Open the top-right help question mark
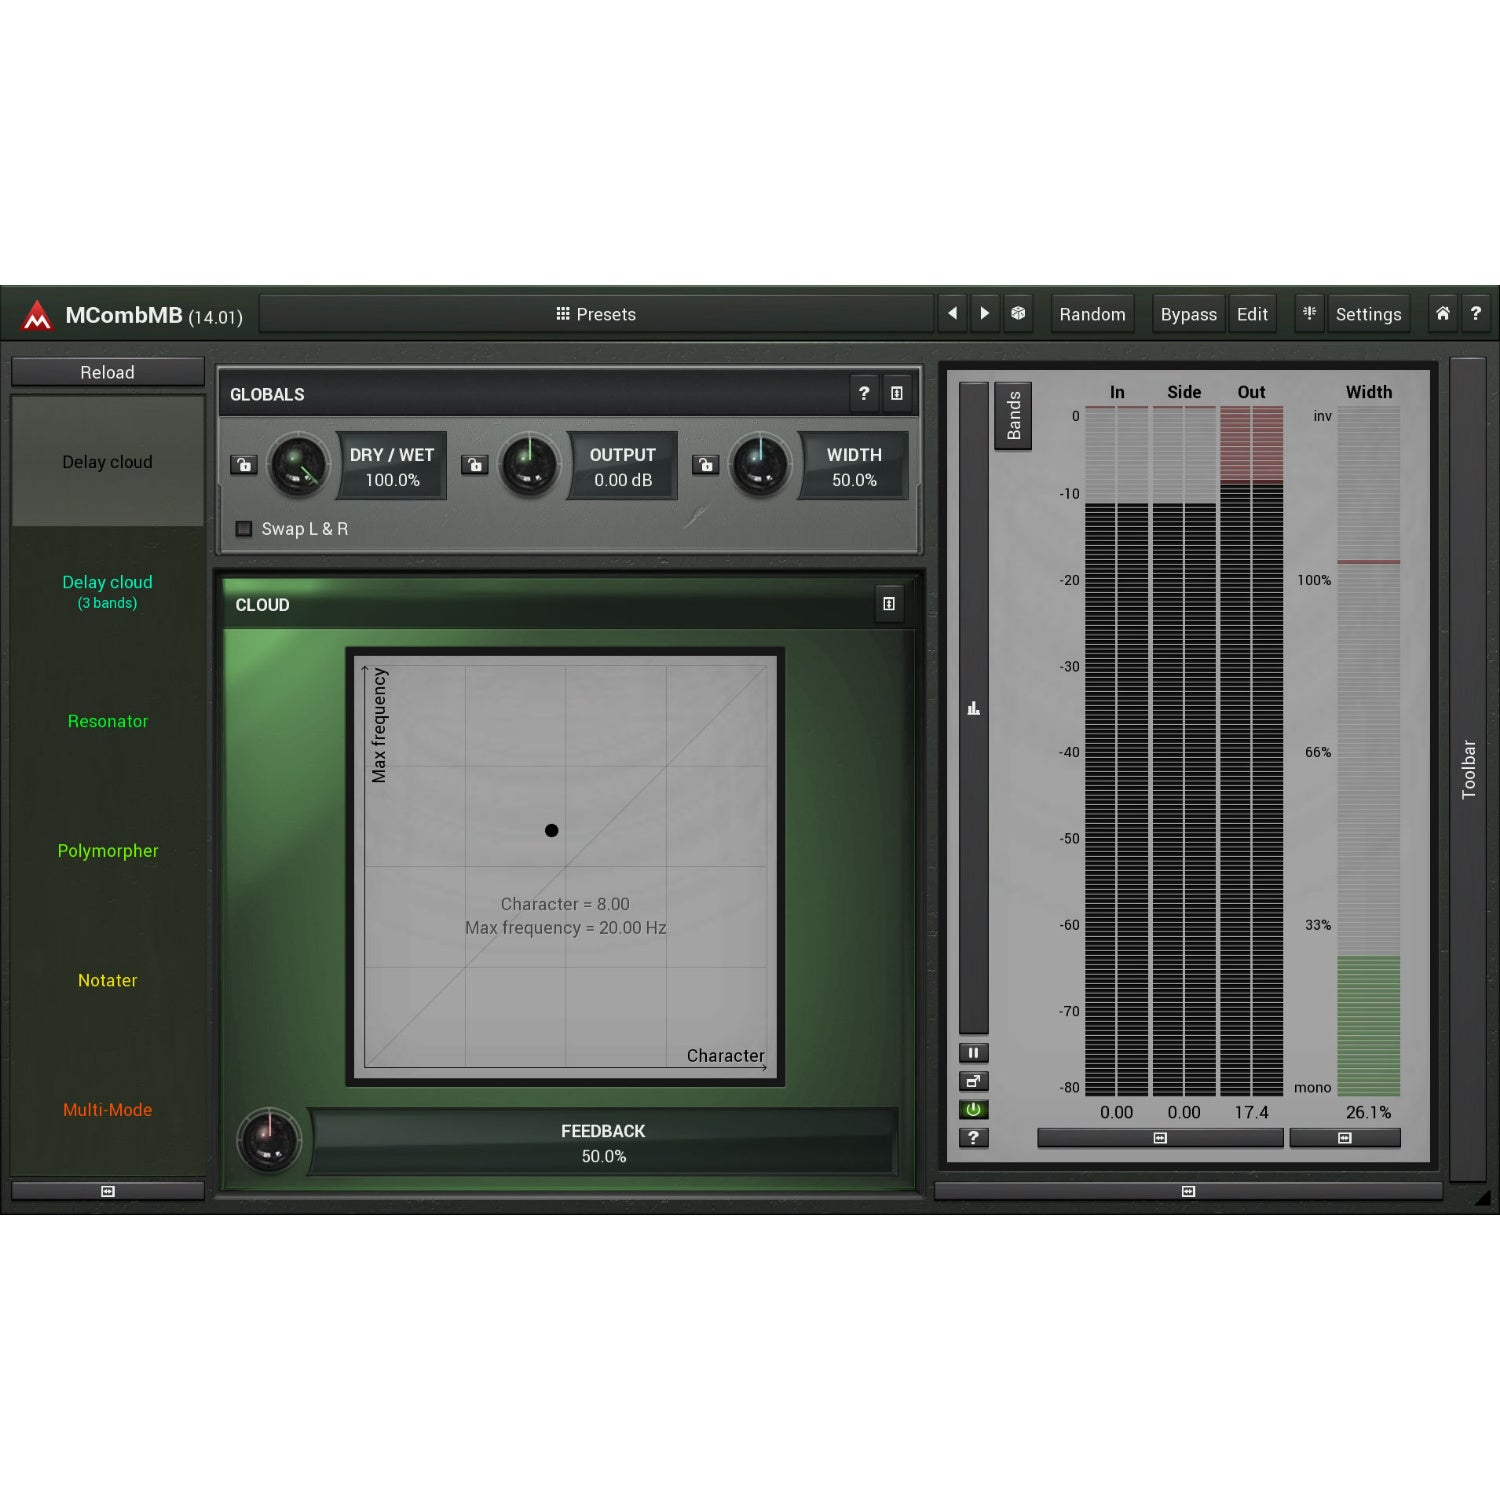This screenshot has height=1500, width=1500. [1475, 314]
